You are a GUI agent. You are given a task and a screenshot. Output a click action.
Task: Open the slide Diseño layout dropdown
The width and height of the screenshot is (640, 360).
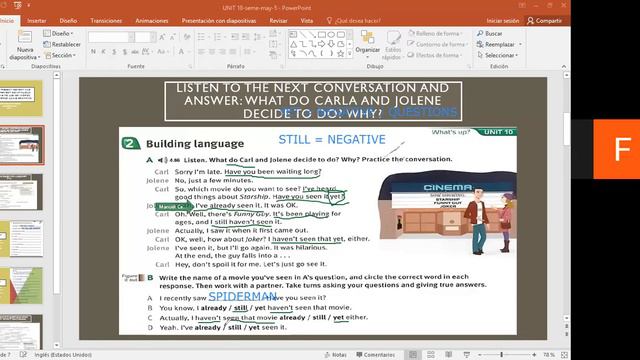58,33
